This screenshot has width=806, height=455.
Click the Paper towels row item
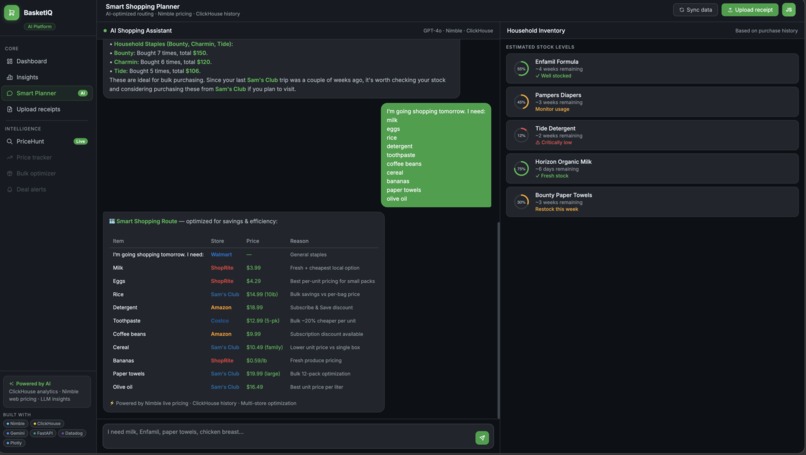[x=129, y=374]
